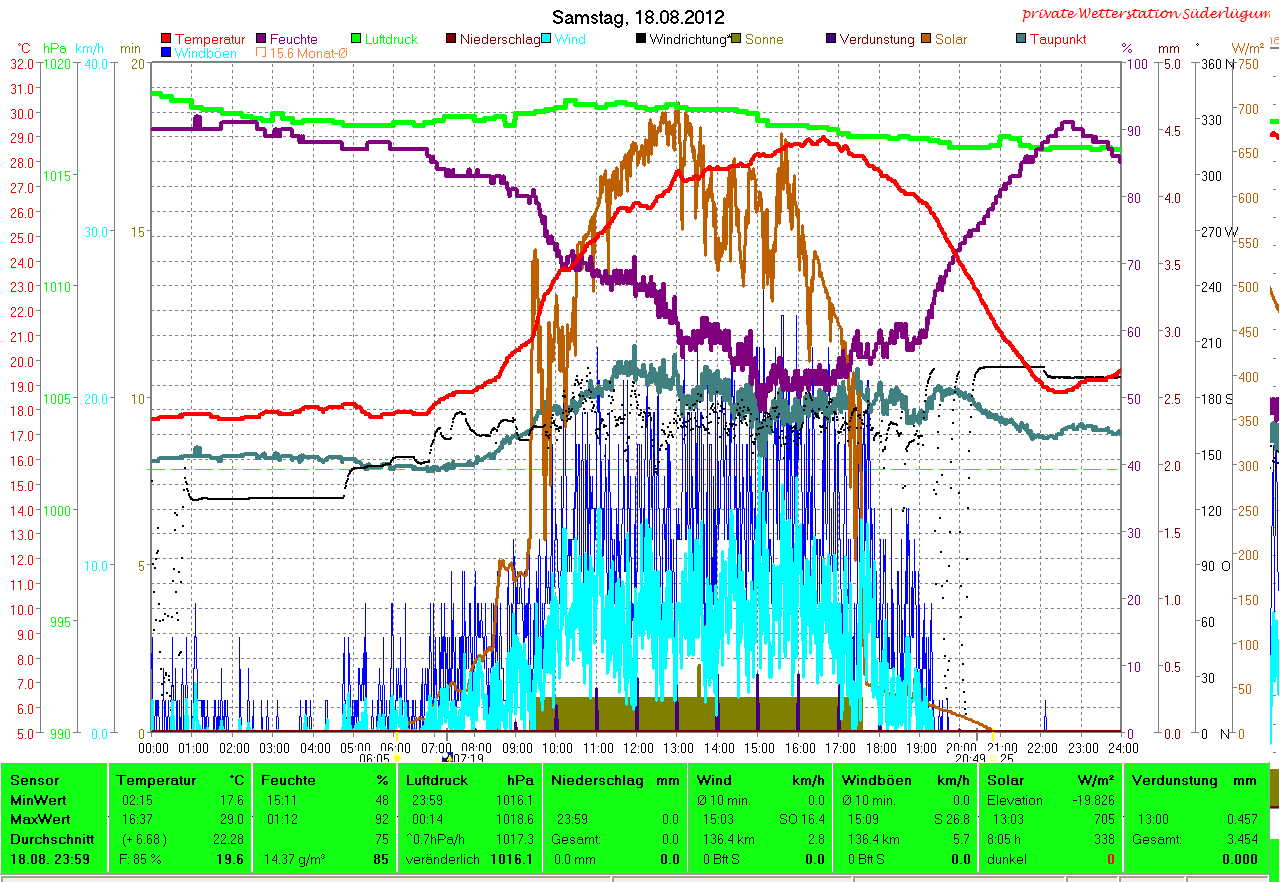1280x882 pixels.
Task: Click the dark red Niederschlag legend square
Action: (451, 40)
